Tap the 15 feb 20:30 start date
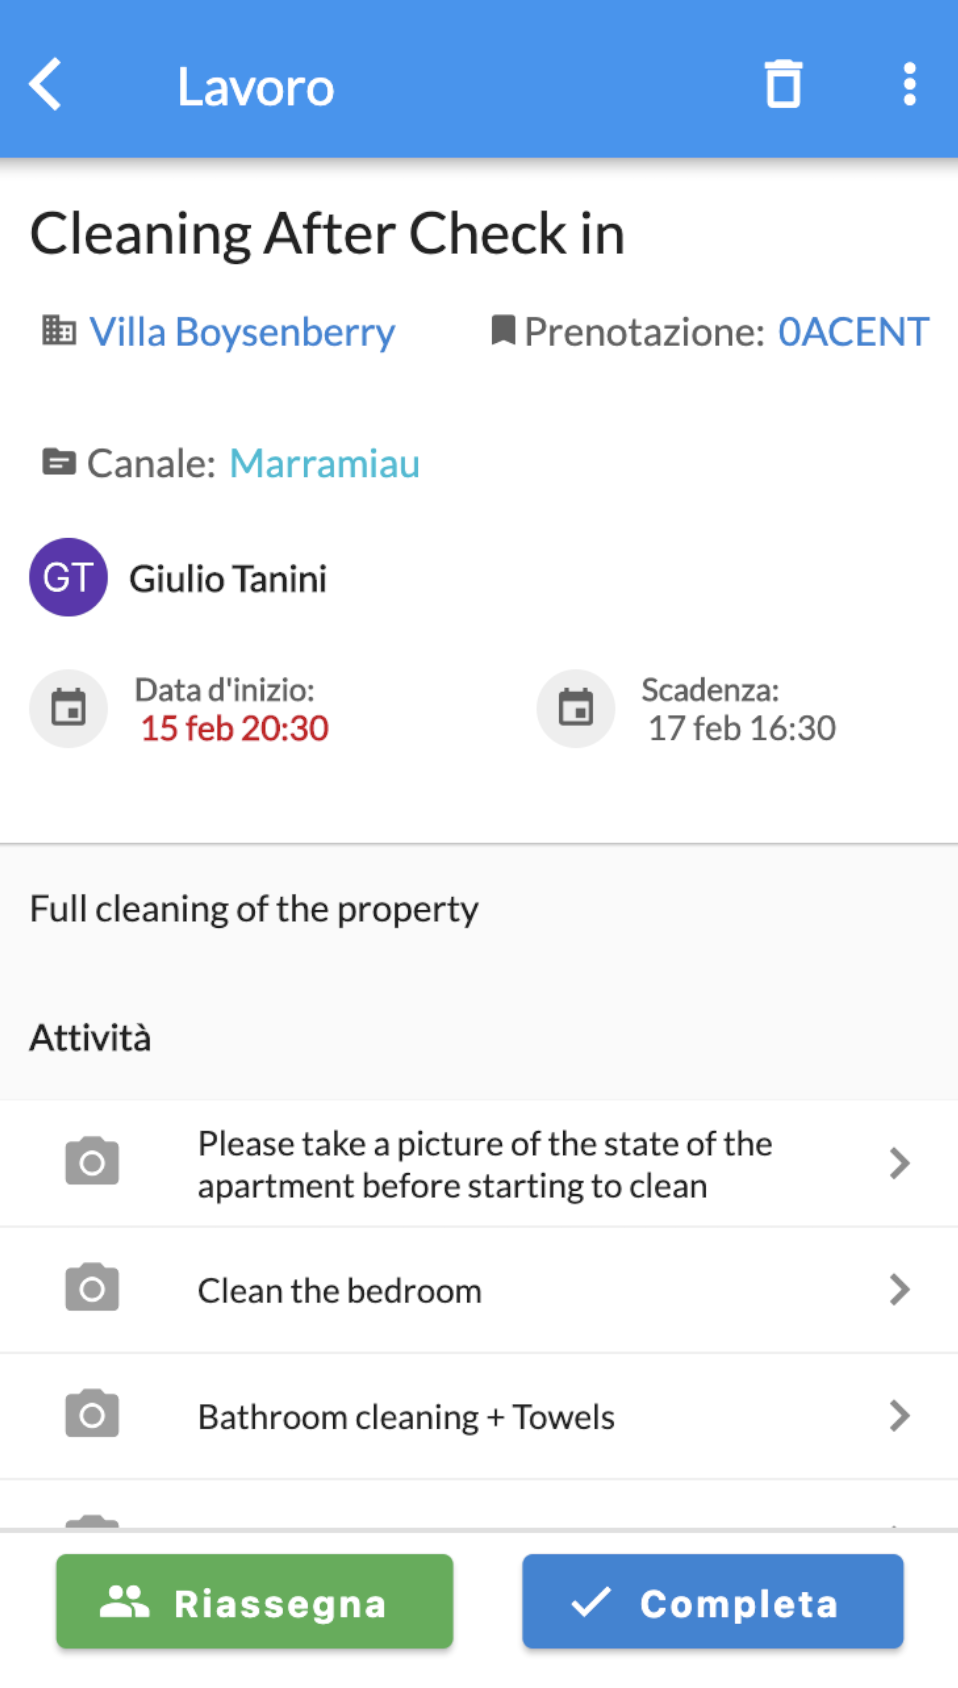The height and width of the screenshot is (1688, 958). pos(234,728)
